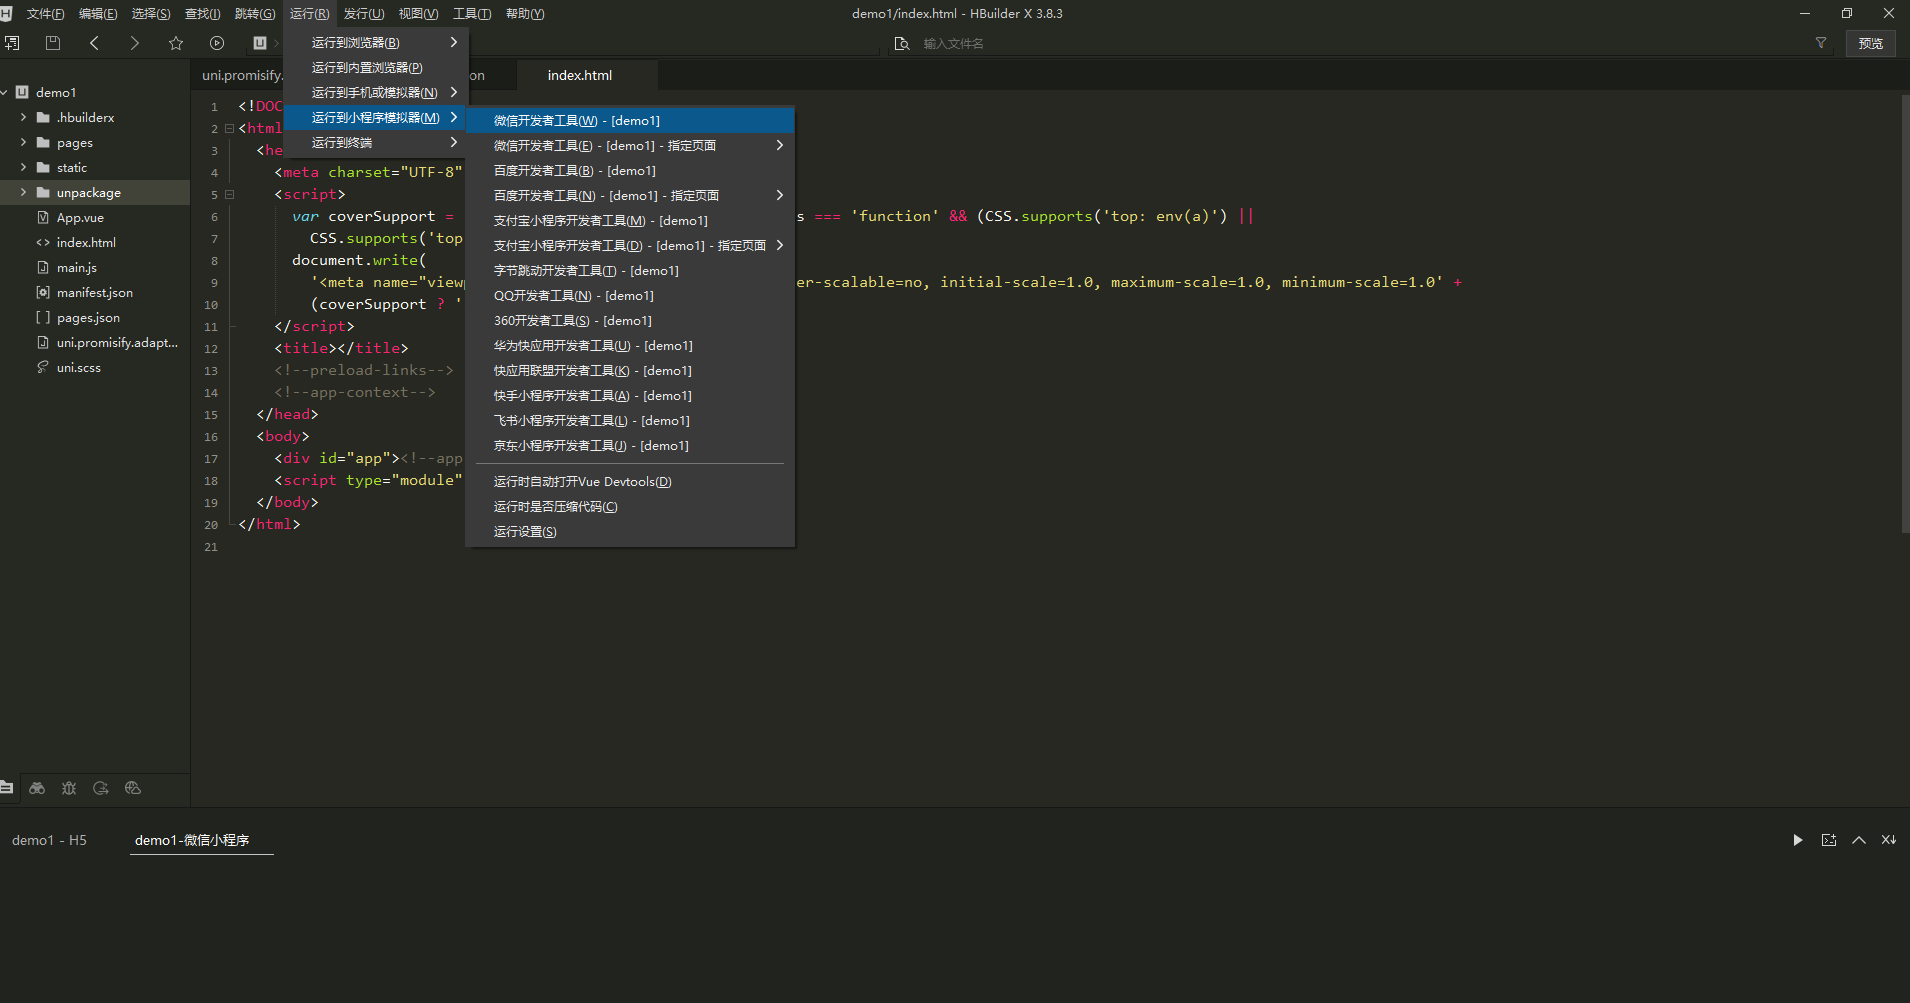Click the uni-app project icon in breadcrumb
This screenshot has height=1003, width=1910.
tap(260, 43)
